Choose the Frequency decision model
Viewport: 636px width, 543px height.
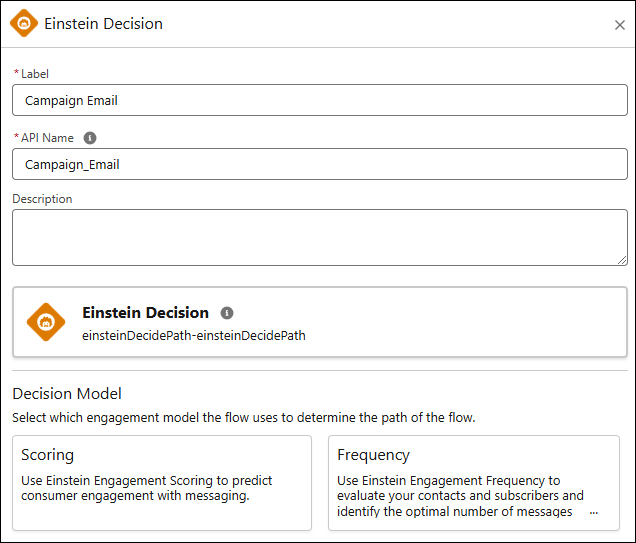pyautogui.click(x=474, y=483)
